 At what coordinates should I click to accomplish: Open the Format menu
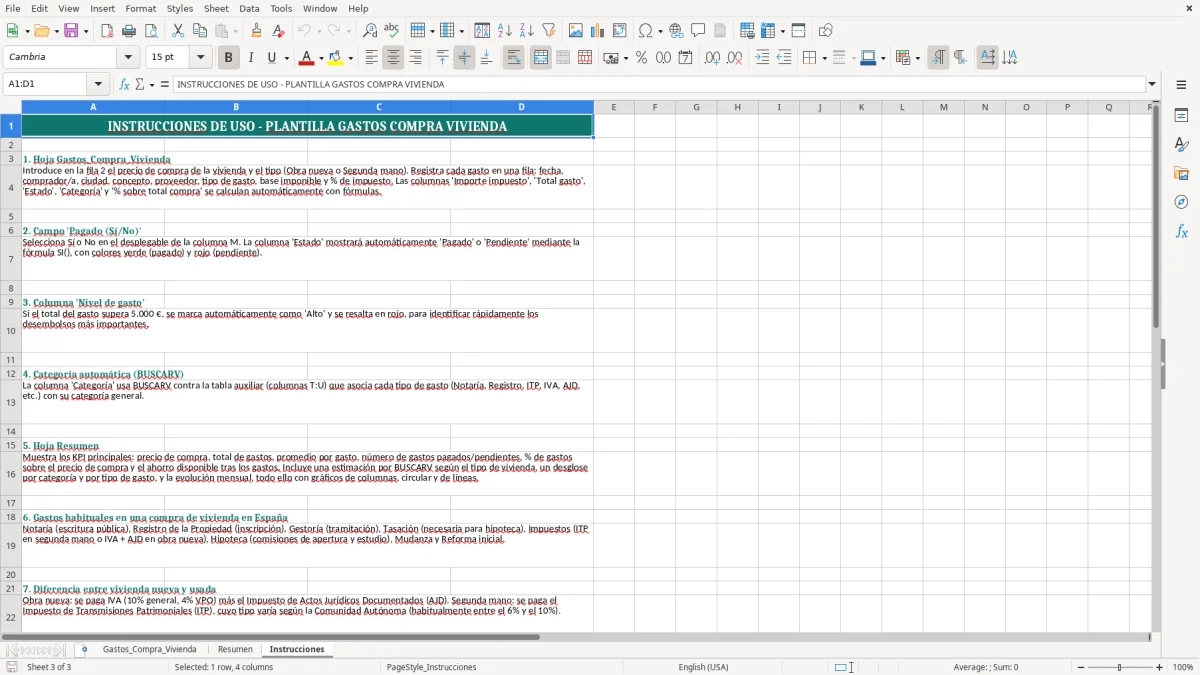(x=140, y=8)
